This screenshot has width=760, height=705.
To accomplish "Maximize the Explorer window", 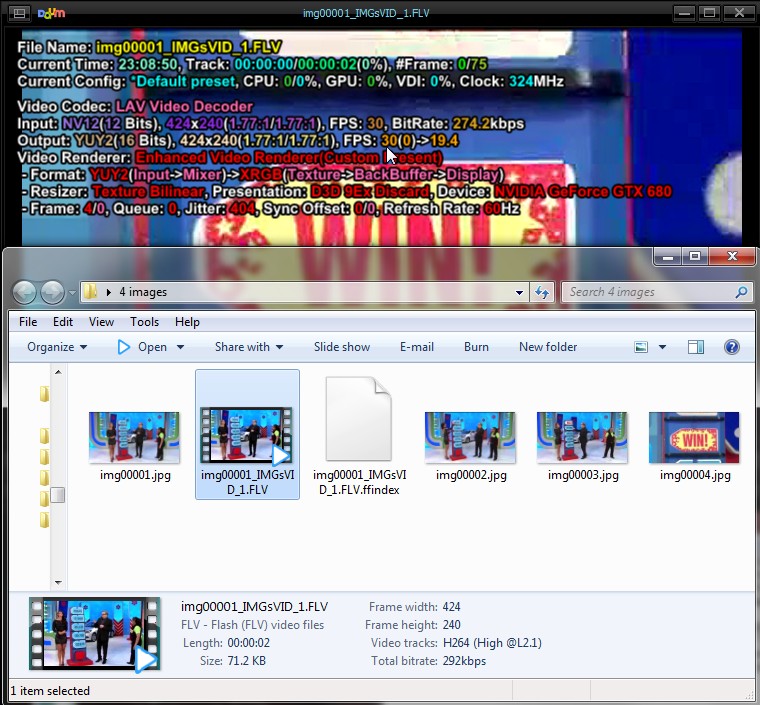I will [x=695, y=257].
